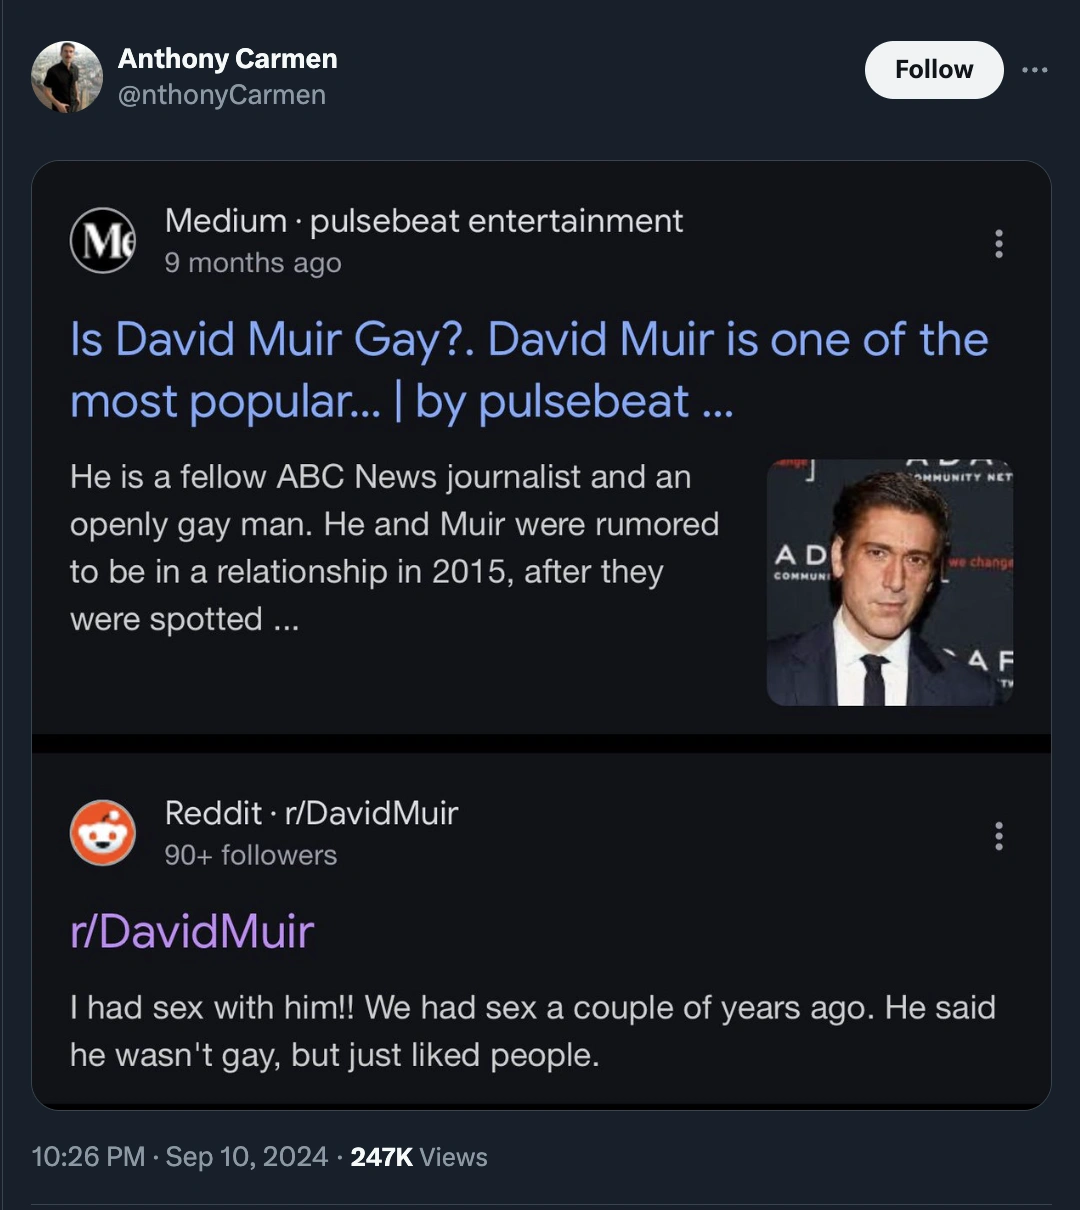This screenshot has height=1210, width=1080.
Task: Click the "I had sex with him!!" snippet
Action: click(x=532, y=1030)
